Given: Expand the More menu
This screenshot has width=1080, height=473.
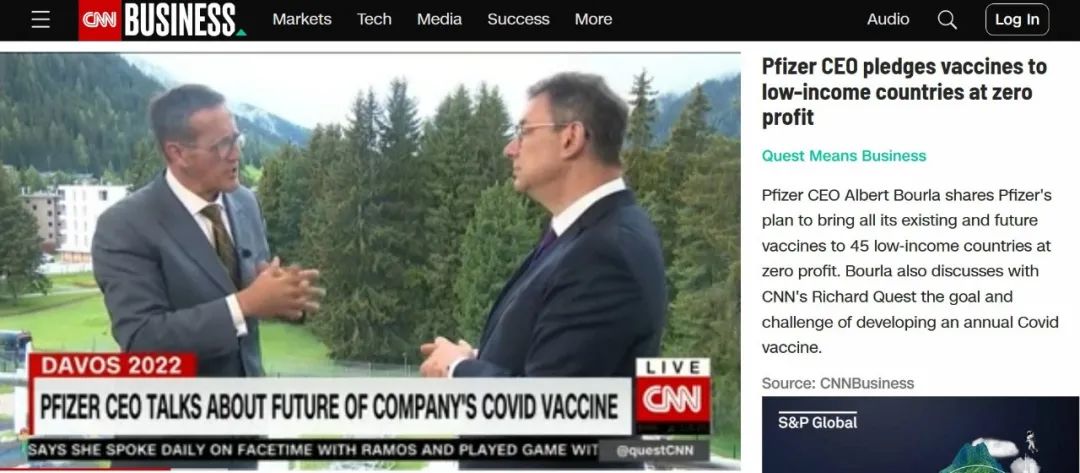Looking at the screenshot, I should pos(594,19).
